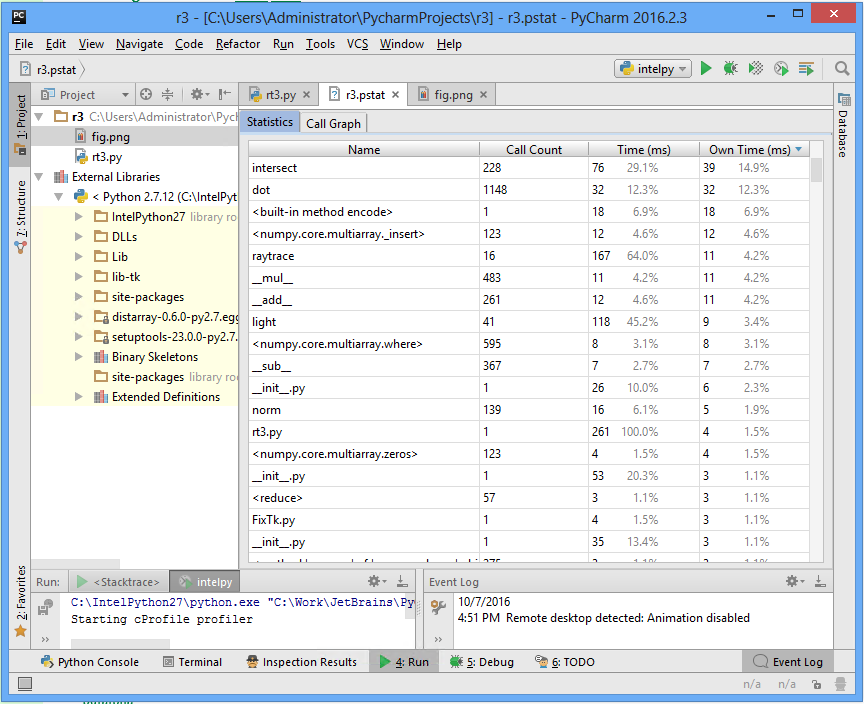Launch the profiler for intelpy
The width and height of the screenshot is (864, 704).
[781, 68]
